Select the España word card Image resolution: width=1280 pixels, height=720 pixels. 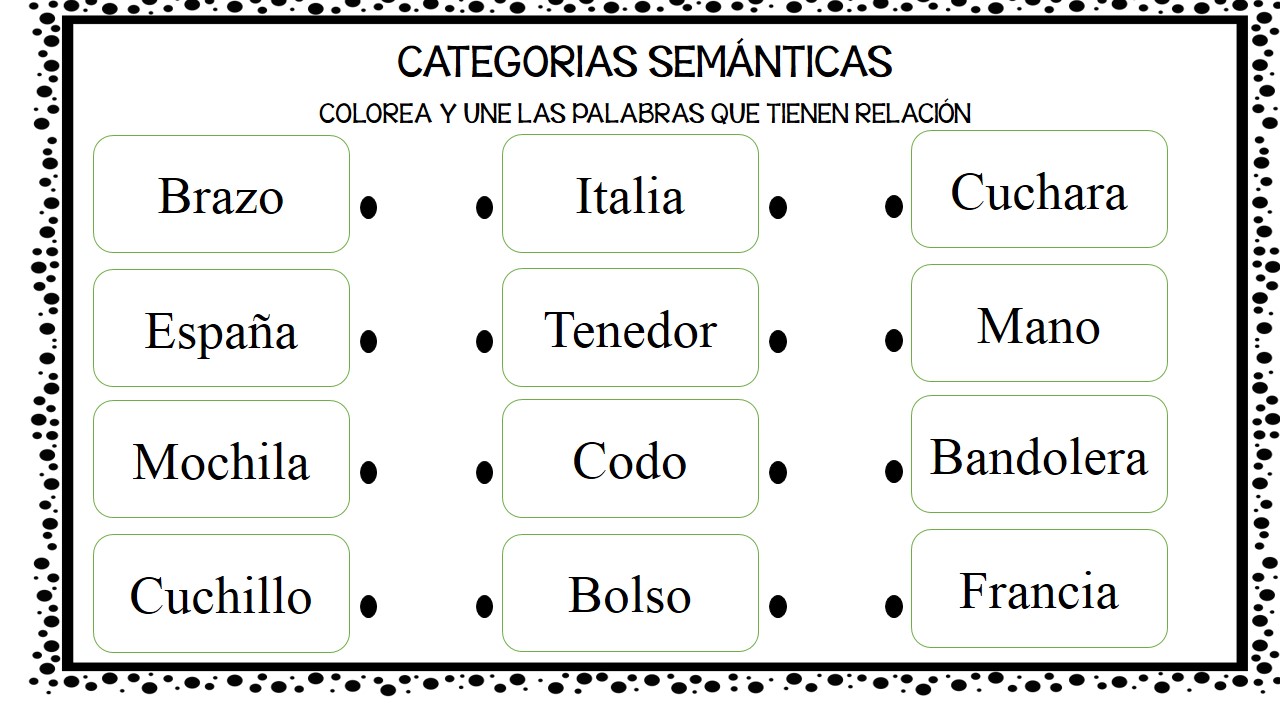coord(221,328)
